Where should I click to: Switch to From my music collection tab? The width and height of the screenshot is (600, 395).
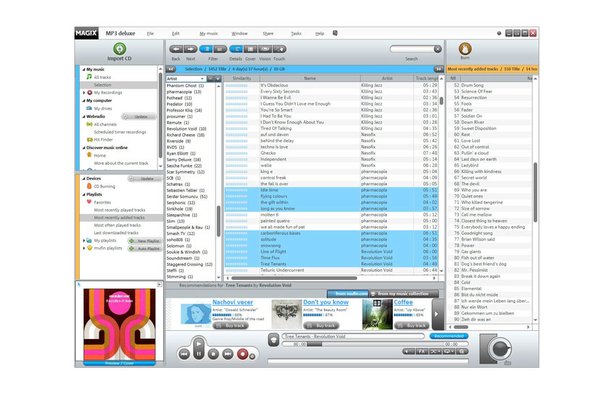pyautogui.click(x=404, y=294)
